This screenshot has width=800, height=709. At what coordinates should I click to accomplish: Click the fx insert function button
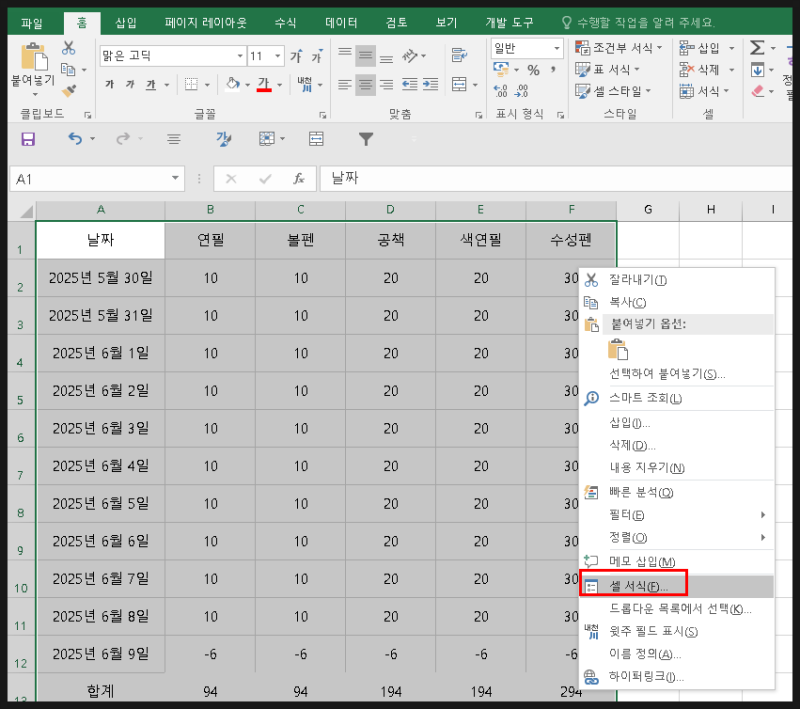pyautogui.click(x=298, y=179)
